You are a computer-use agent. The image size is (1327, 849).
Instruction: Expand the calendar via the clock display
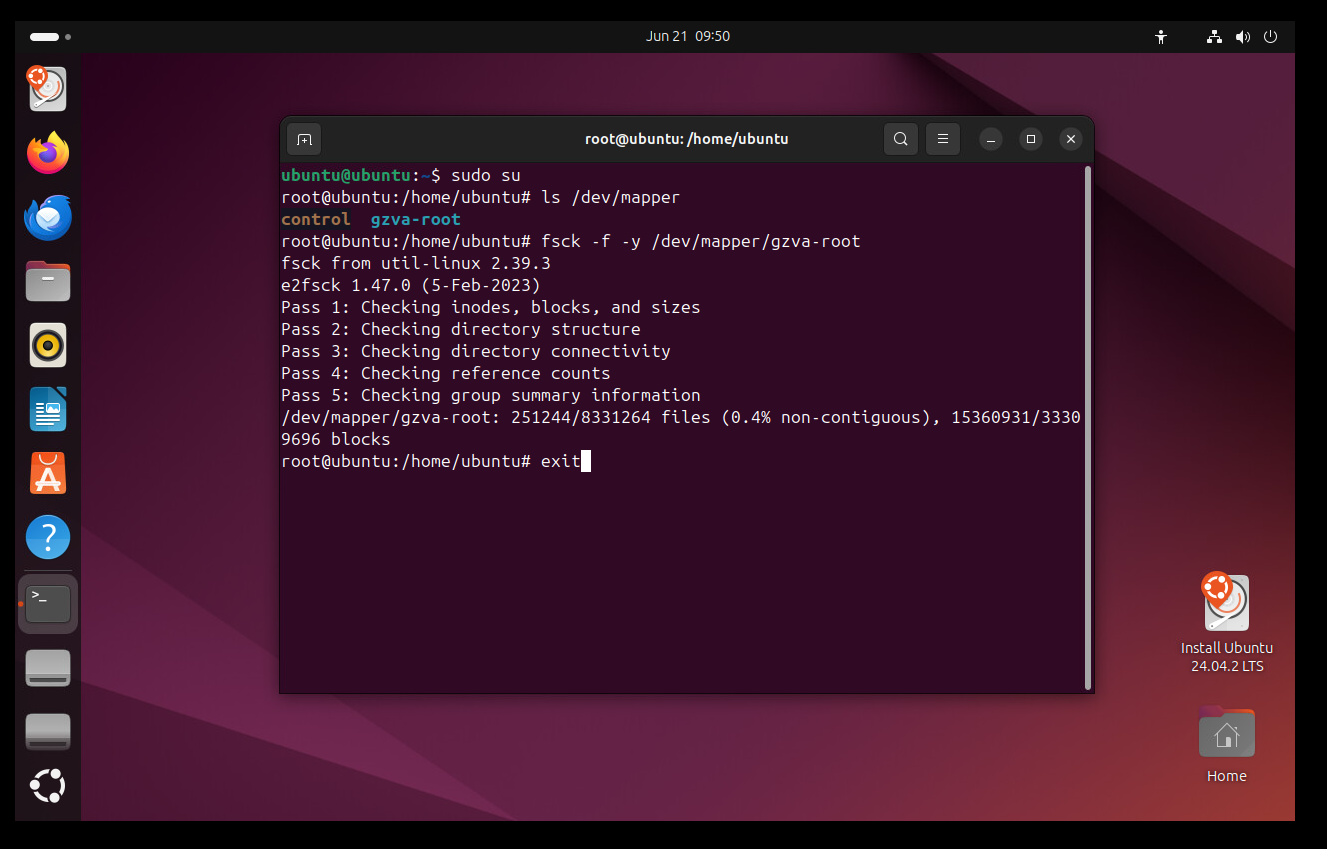[688, 36]
